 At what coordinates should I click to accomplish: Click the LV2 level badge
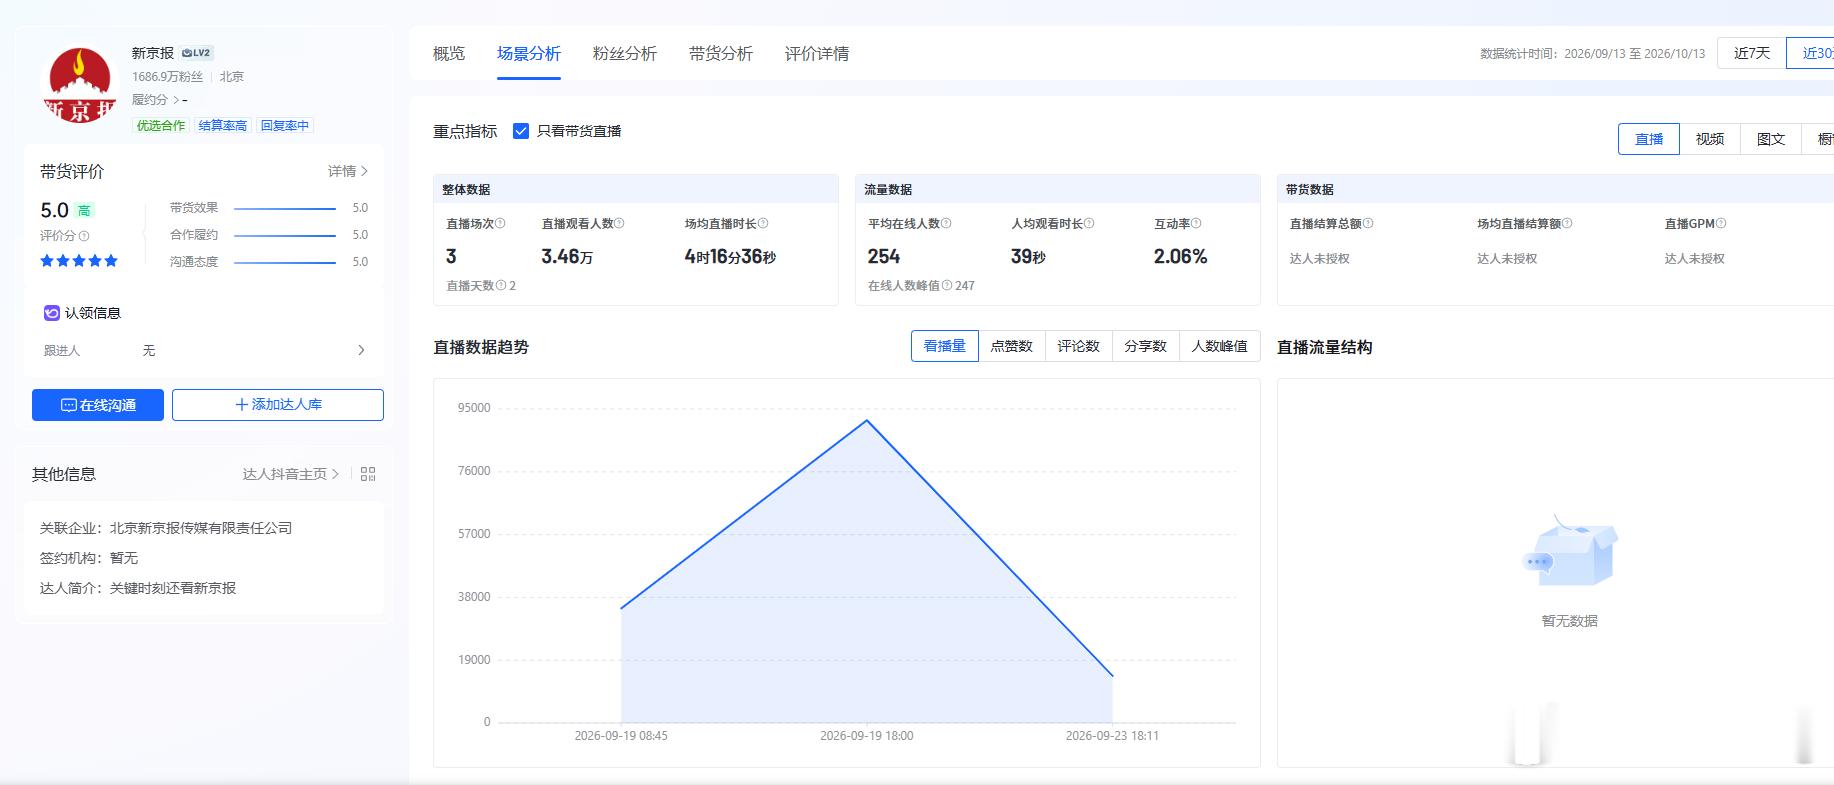197,53
